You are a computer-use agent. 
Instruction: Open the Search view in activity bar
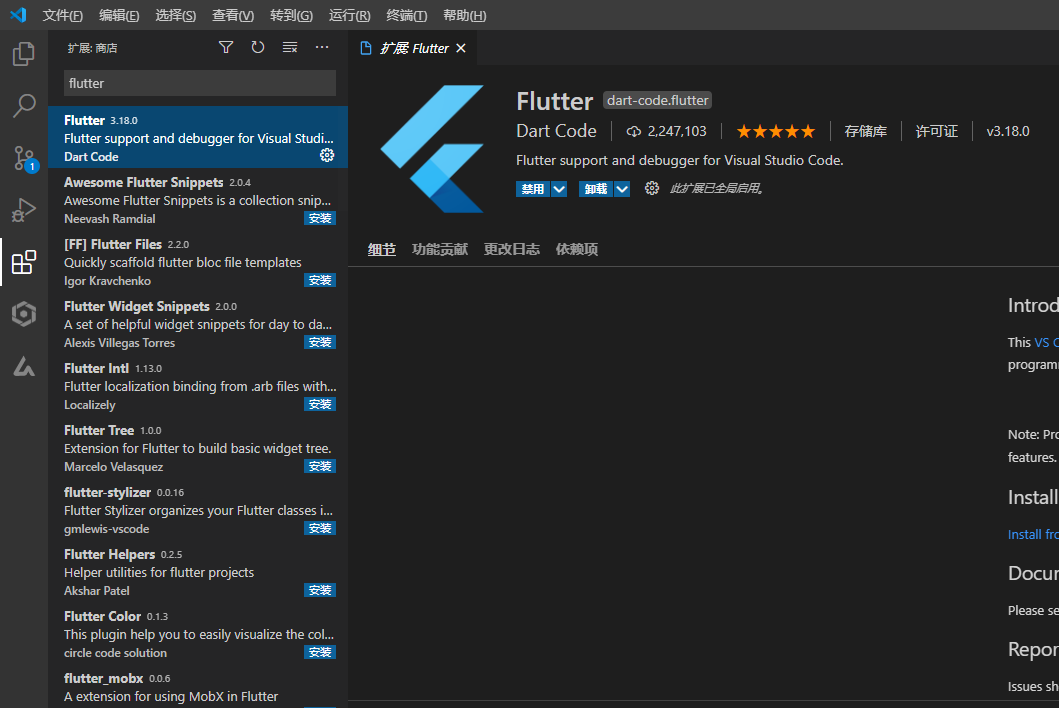24,106
